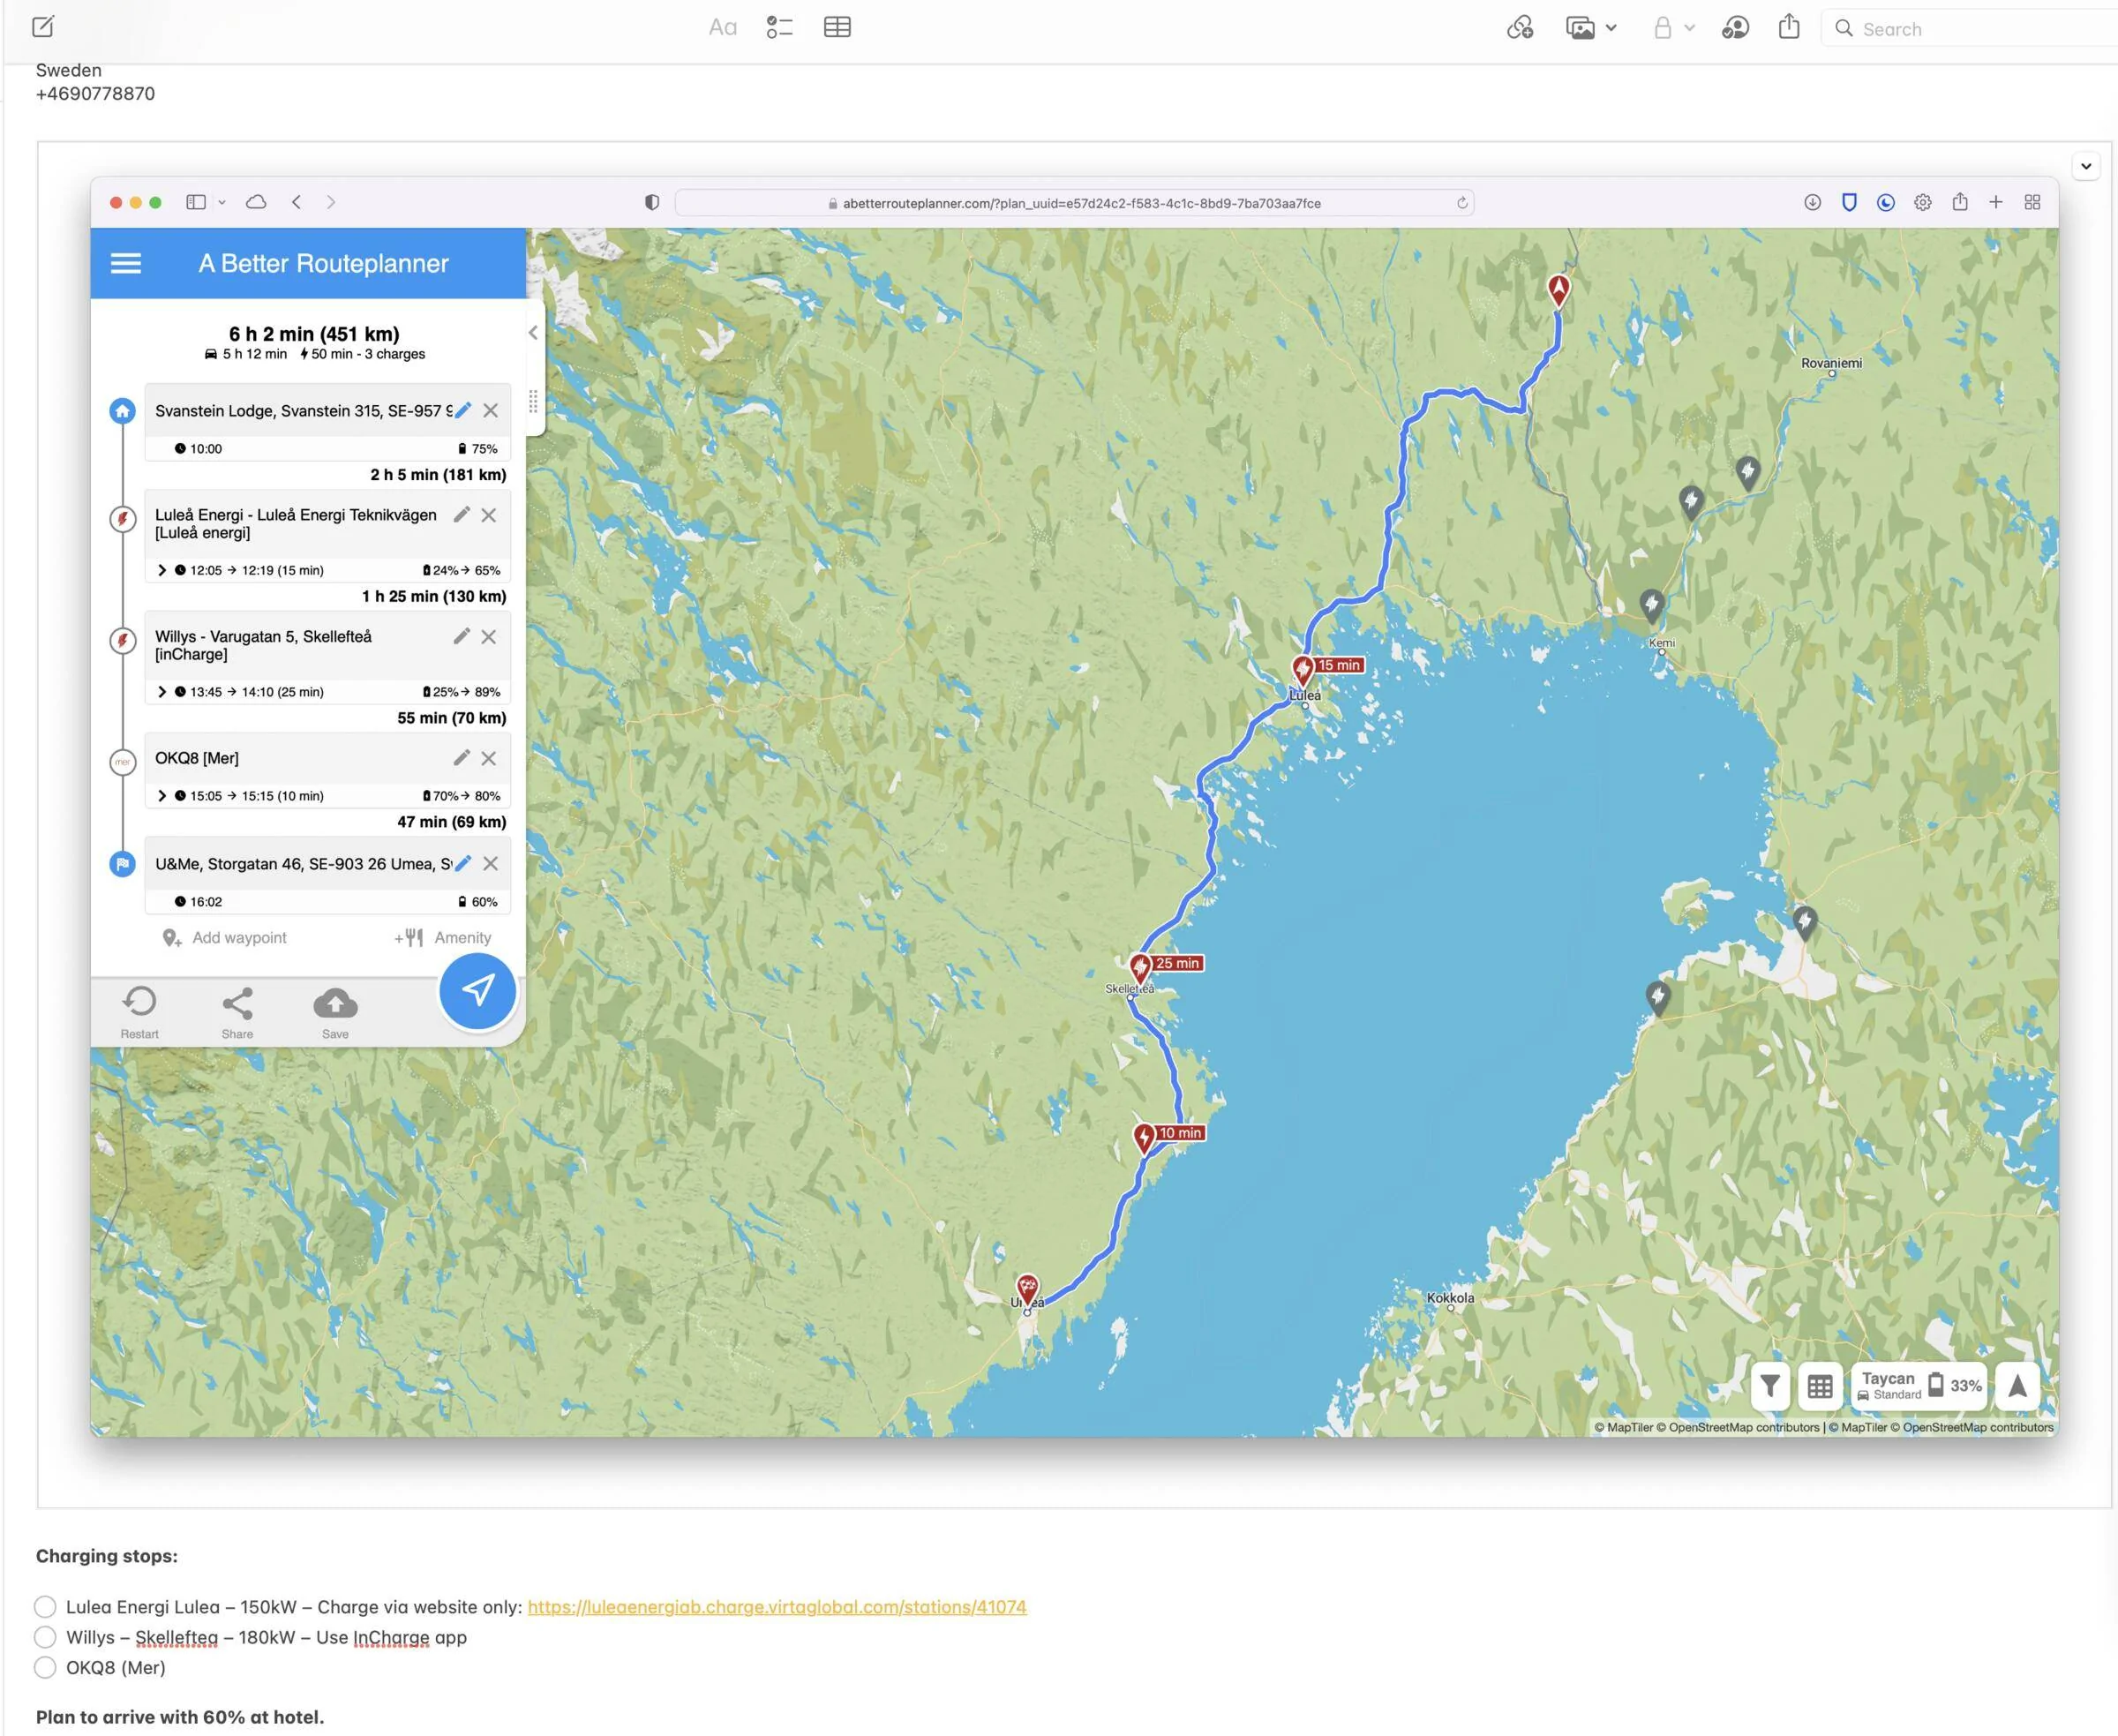Restart the route plan
The width and height of the screenshot is (2118, 1736).
139,1012
